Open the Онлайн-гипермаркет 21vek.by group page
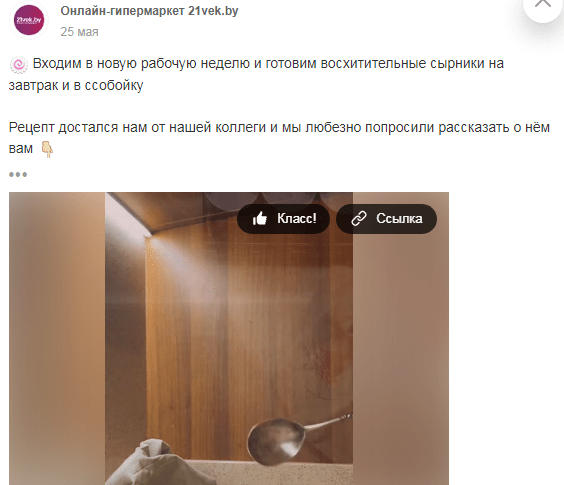This screenshot has width=564, height=485. point(149,11)
